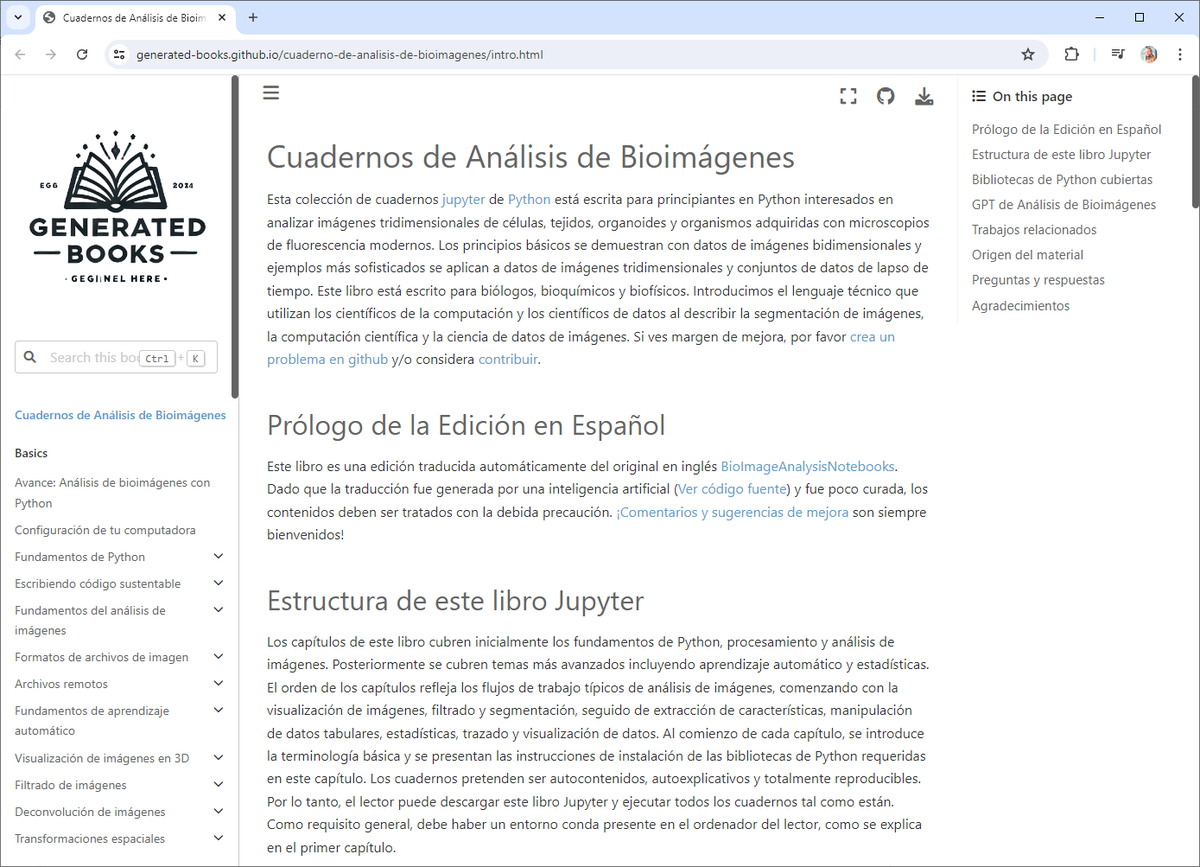
Task: Go back in browser history
Action: [20, 54]
